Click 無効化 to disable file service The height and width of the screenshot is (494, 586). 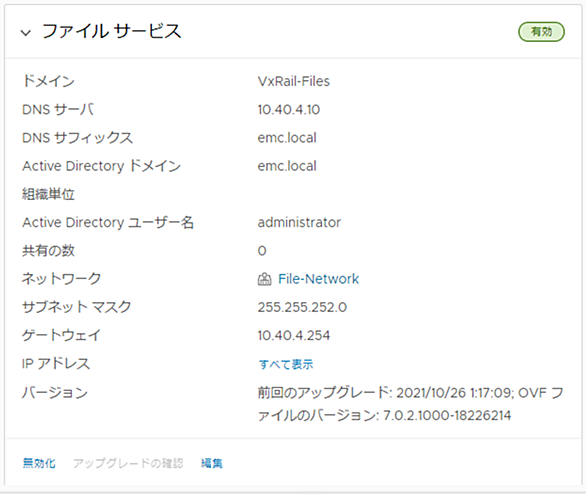39,463
